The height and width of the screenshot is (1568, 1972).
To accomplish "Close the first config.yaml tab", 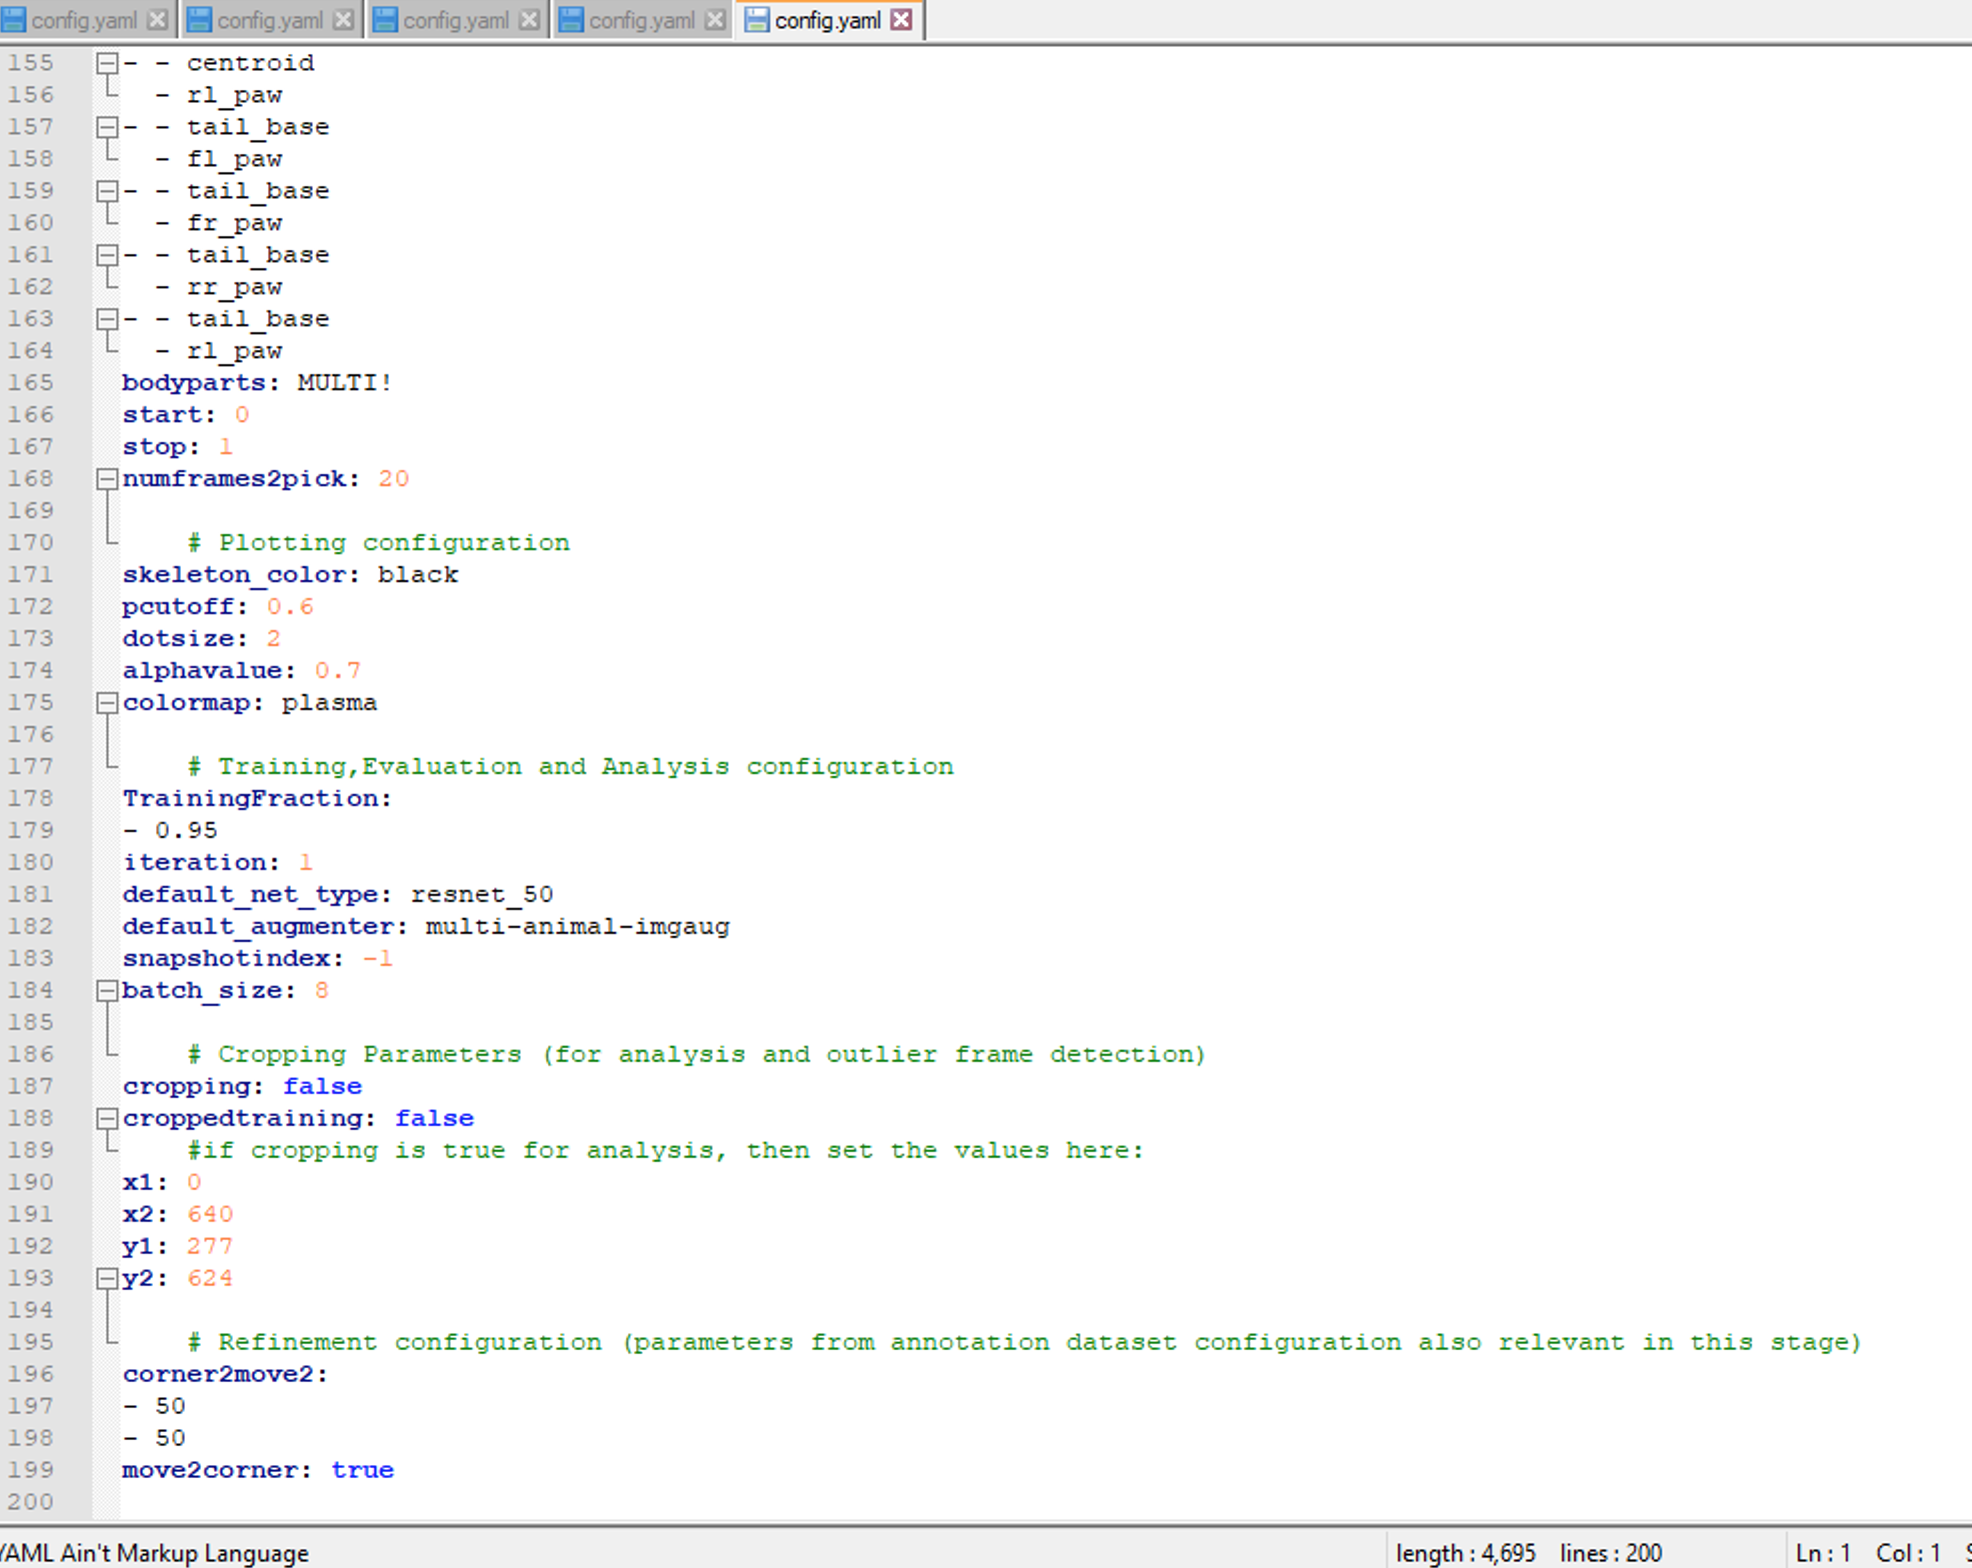I will pos(155,18).
